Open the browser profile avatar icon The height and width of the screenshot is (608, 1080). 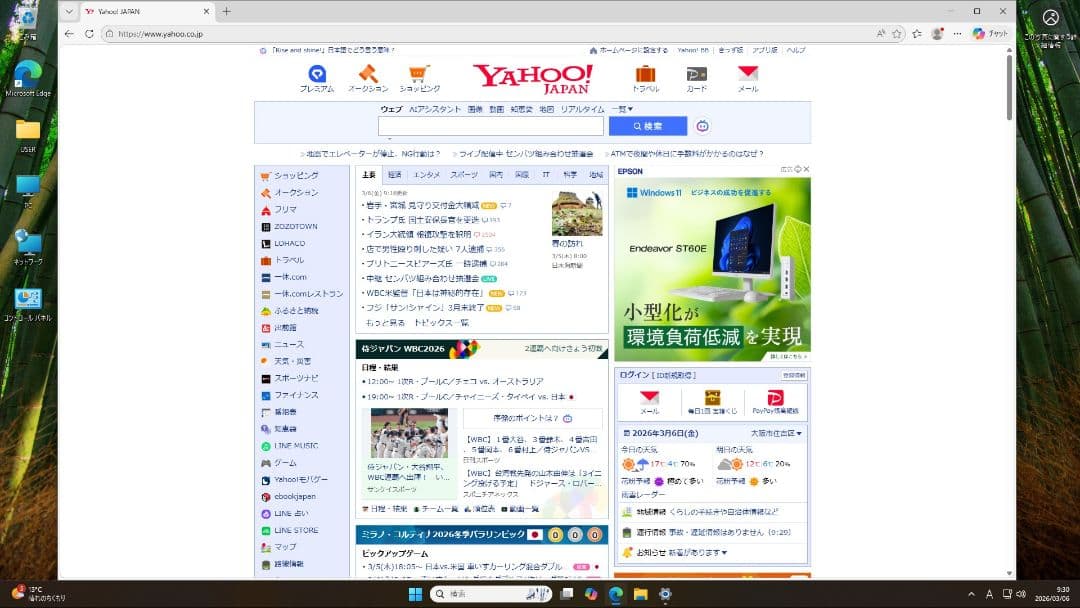937,34
